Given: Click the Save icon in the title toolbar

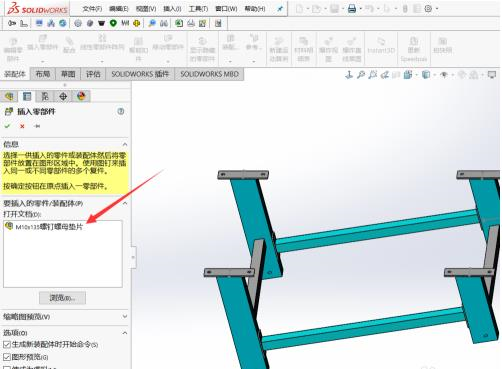Looking at the screenshot, I should tap(334, 9).
